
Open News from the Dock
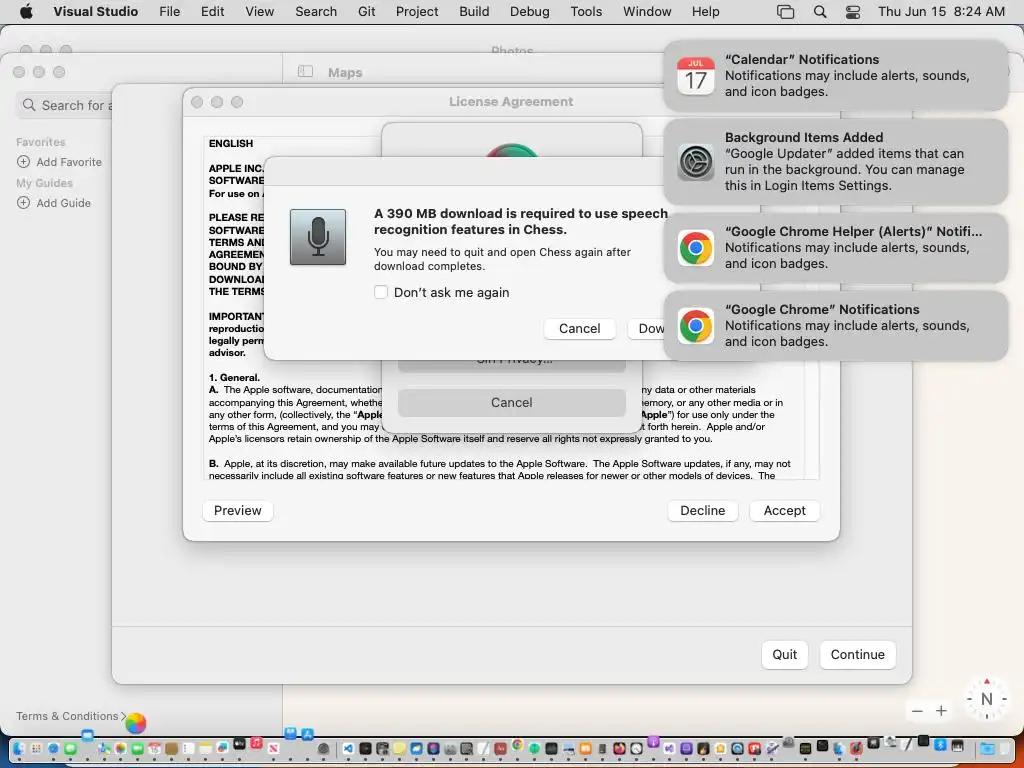274,748
